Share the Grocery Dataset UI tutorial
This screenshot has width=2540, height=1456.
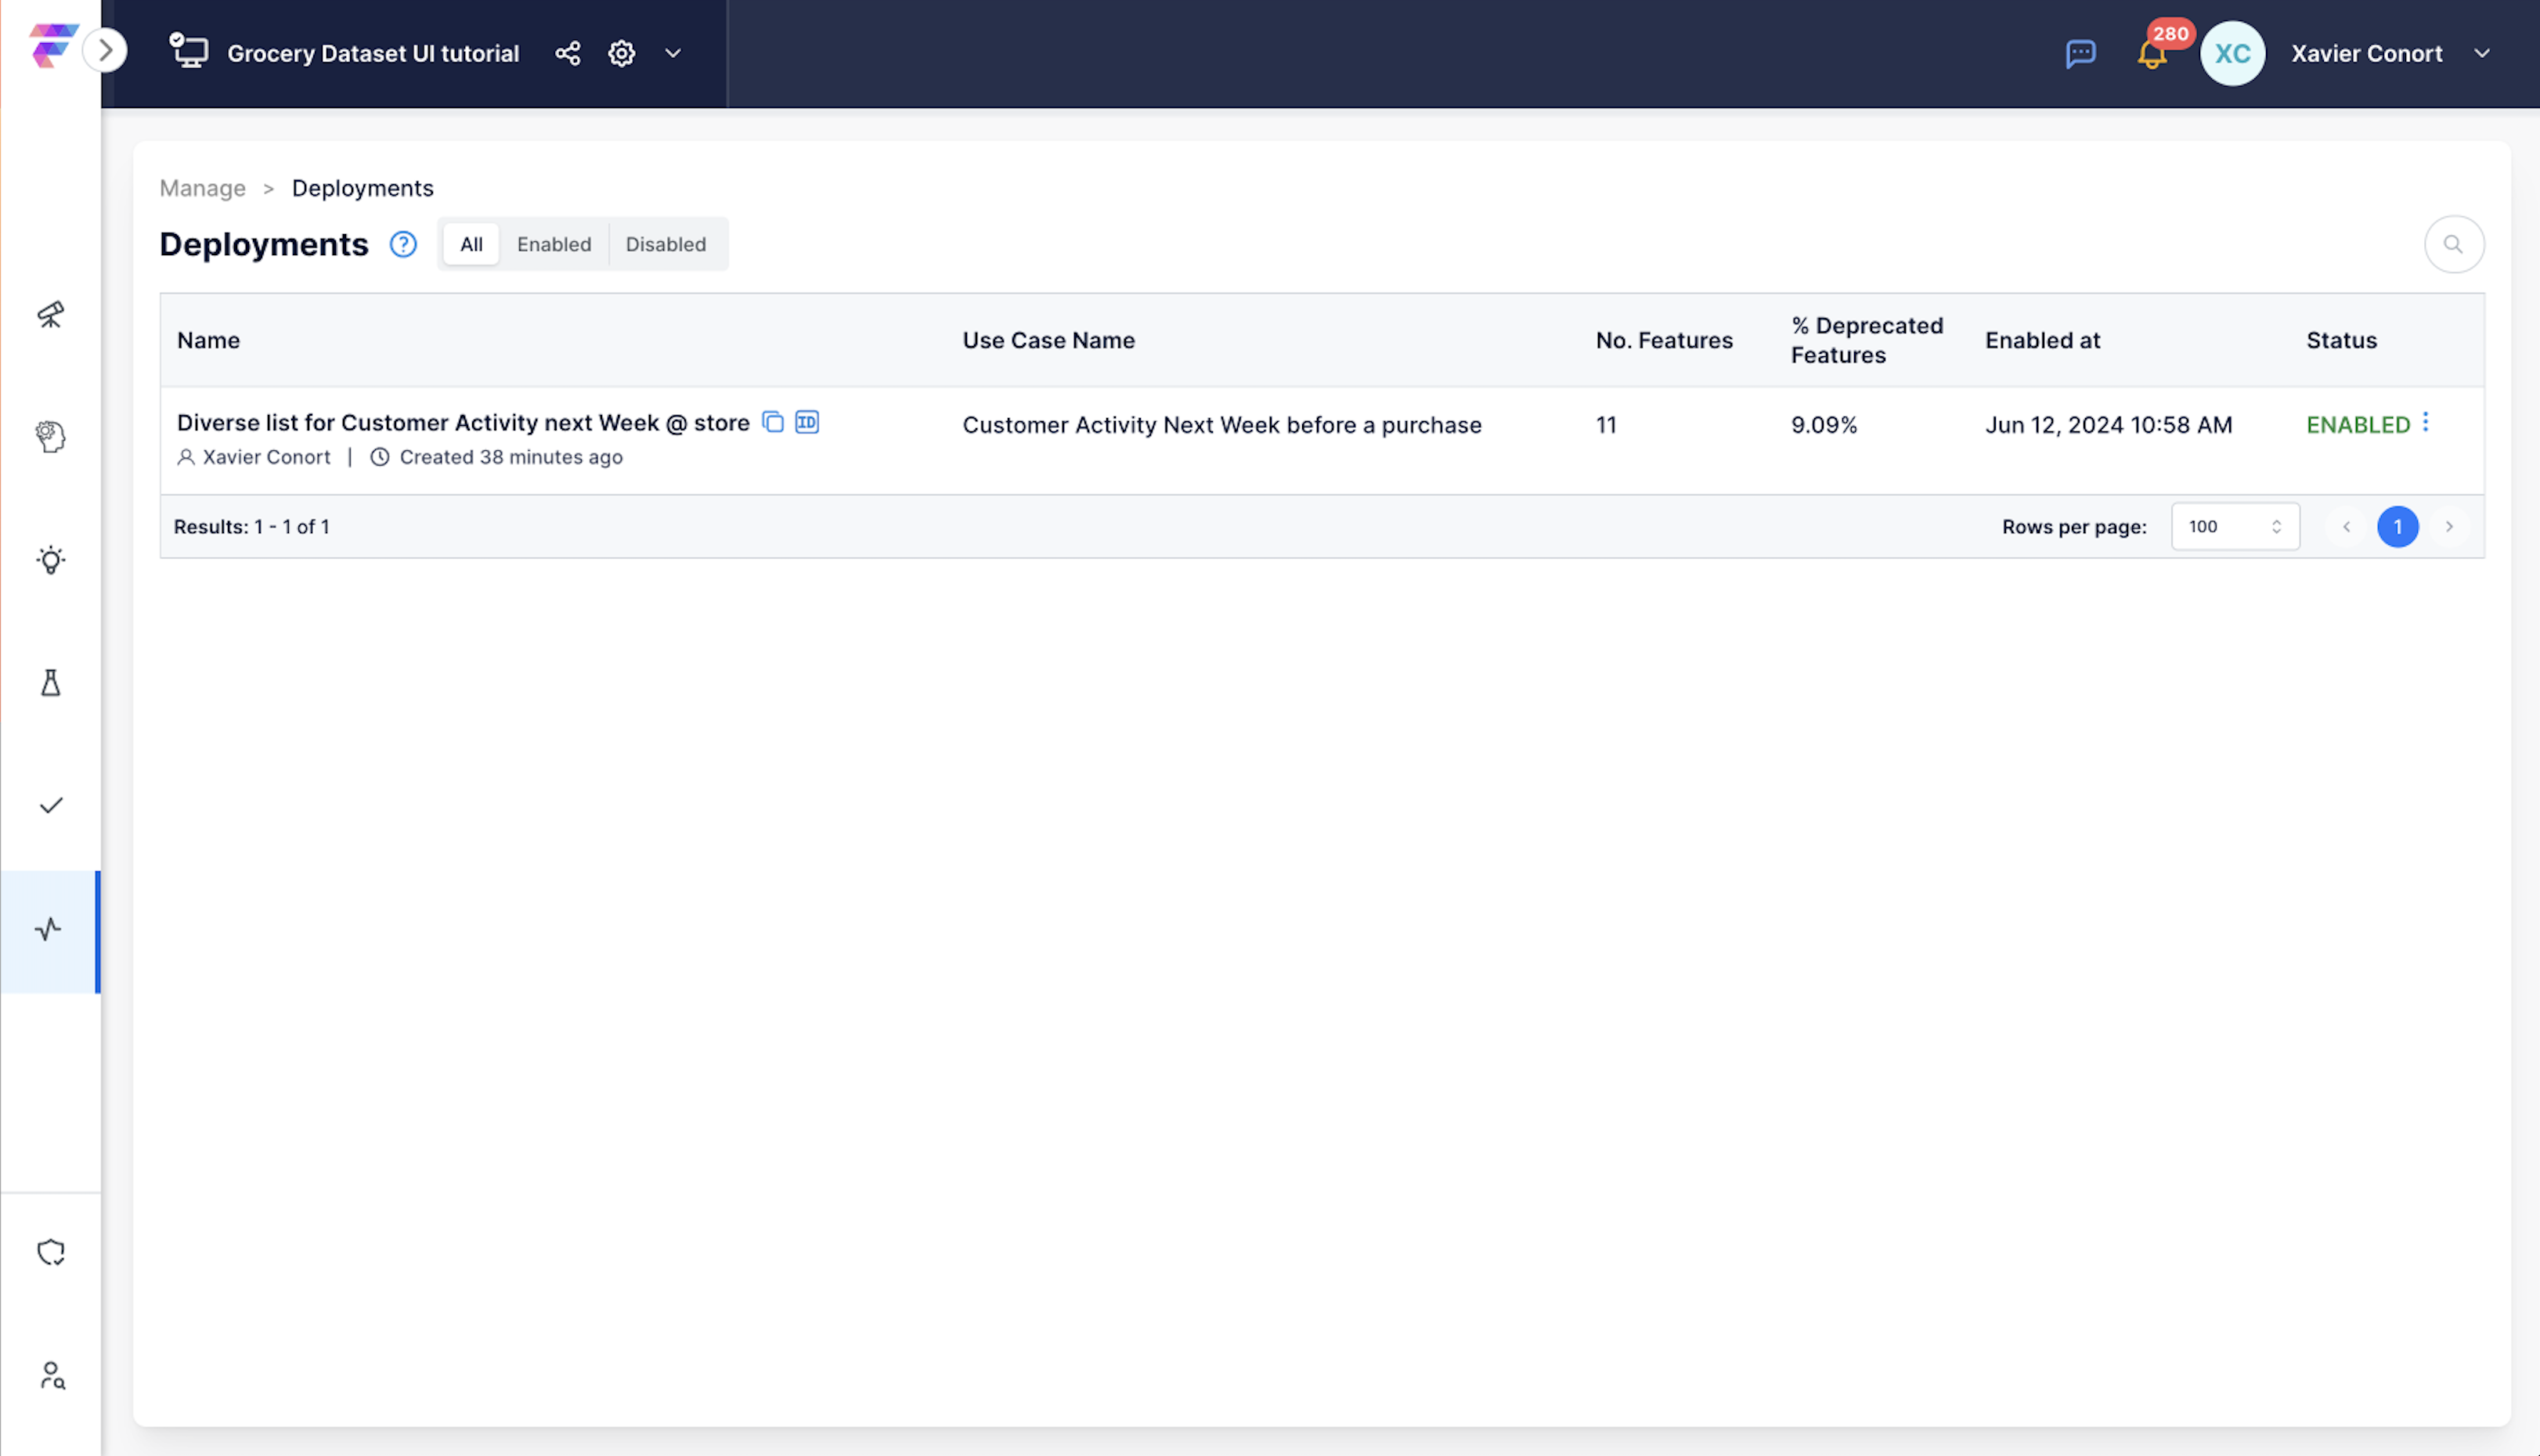568,53
